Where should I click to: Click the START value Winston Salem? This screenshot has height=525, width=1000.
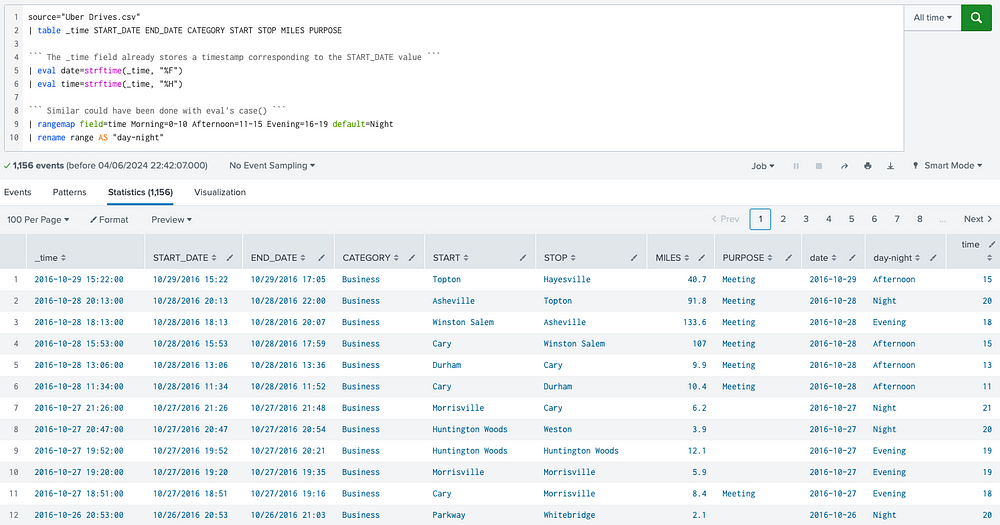pos(463,322)
